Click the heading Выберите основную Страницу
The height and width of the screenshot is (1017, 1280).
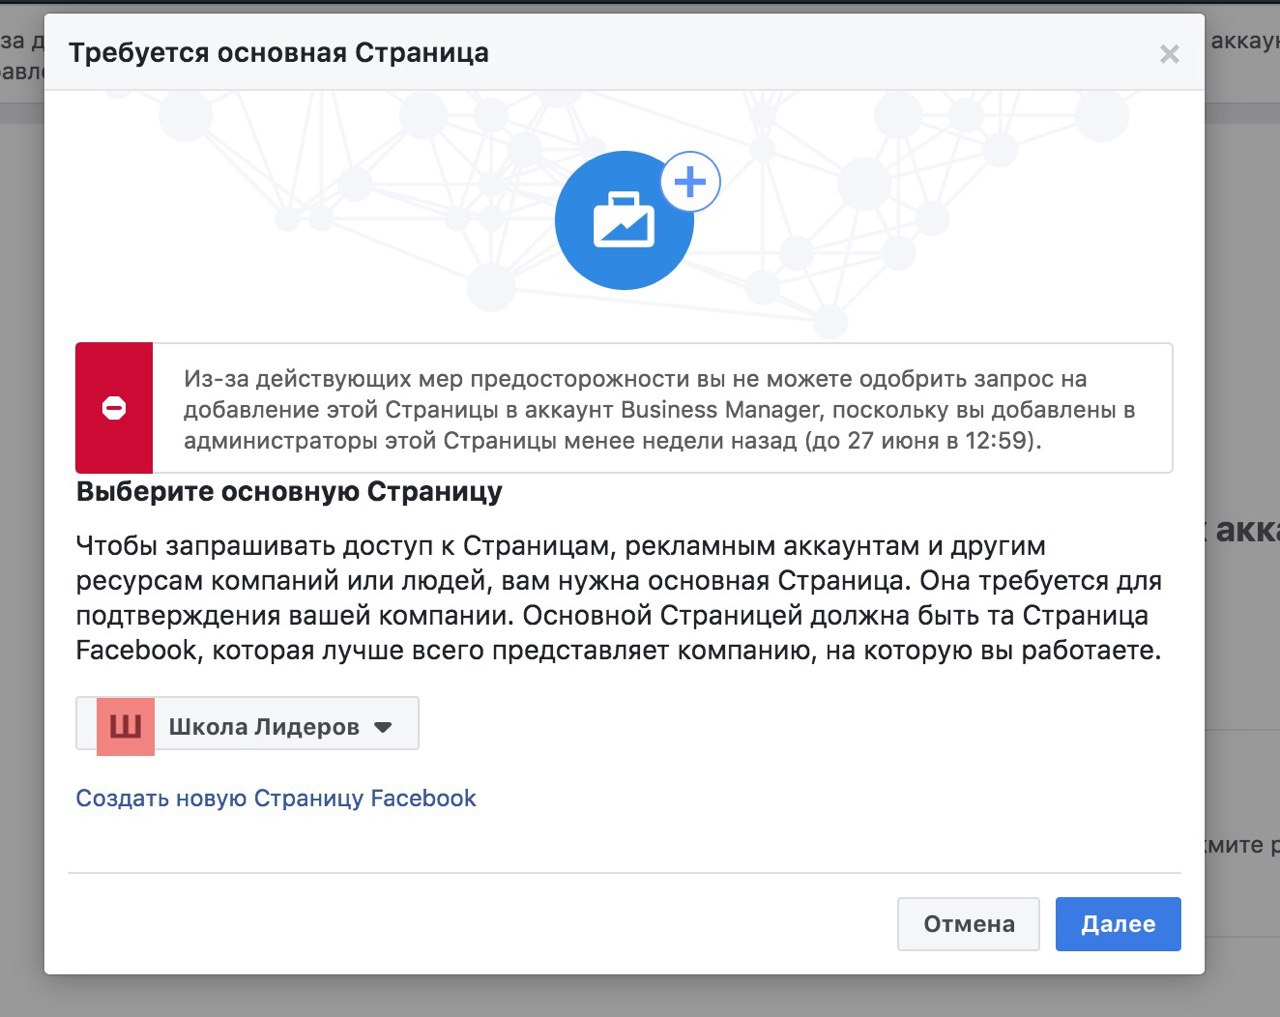(289, 492)
